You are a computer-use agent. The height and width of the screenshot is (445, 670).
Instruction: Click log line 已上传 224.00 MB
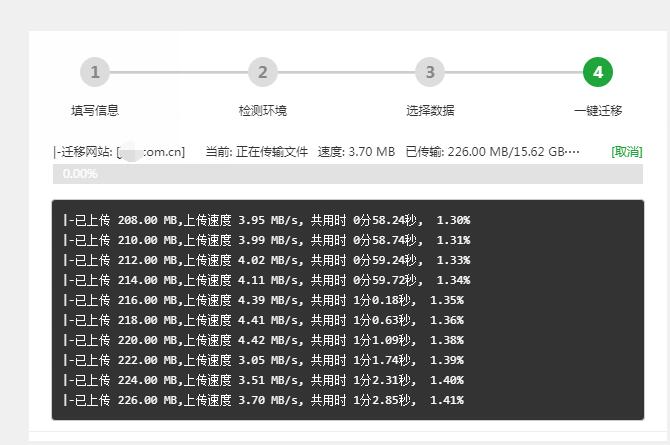[263, 380]
